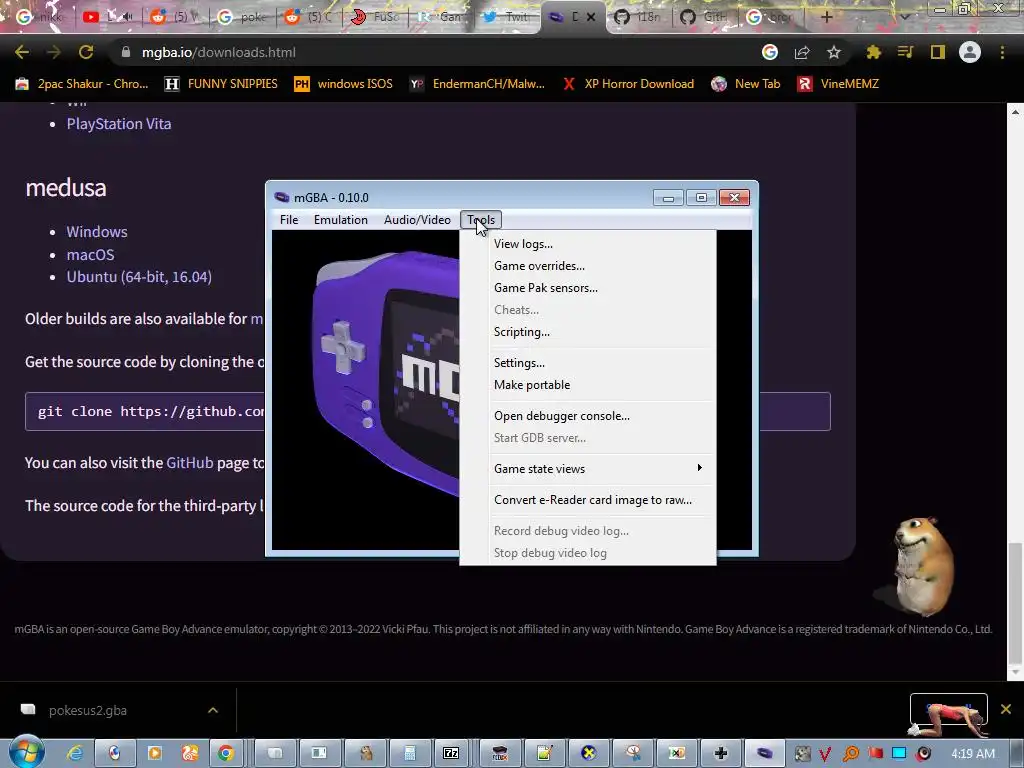The height and width of the screenshot is (768, 1024).
Task: Open Chrome media controls icon
Action: [x=905, y=52]
